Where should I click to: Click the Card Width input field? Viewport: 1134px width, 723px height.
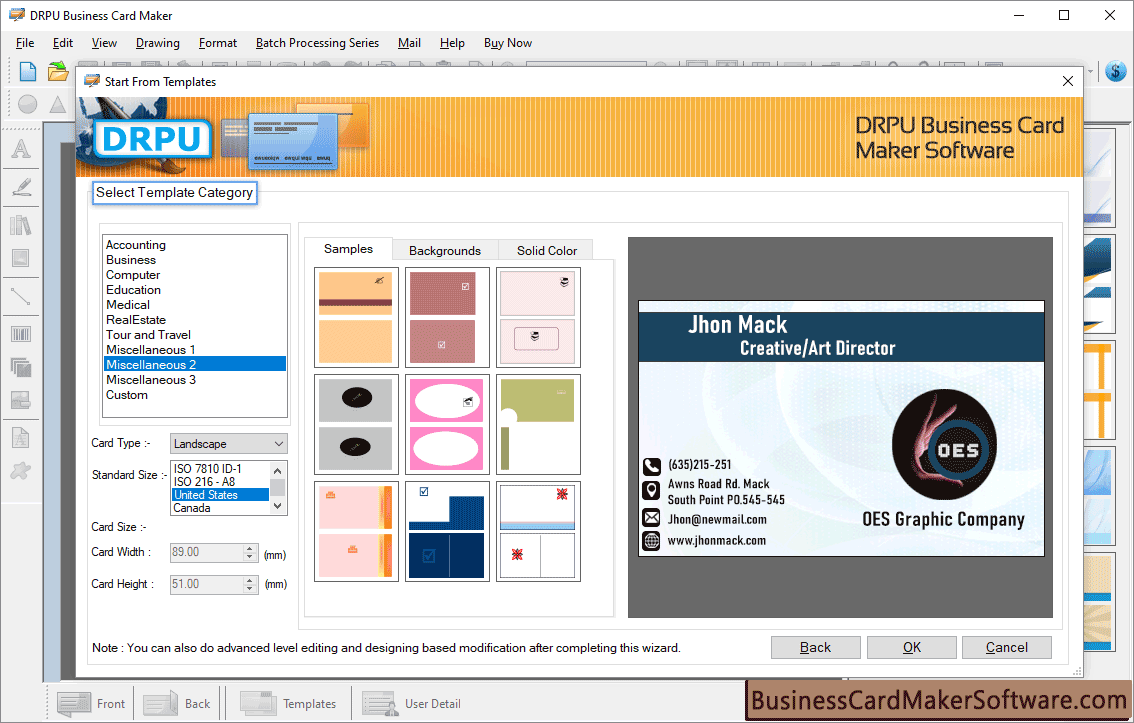pyautogui.click(x=207, y=552)
